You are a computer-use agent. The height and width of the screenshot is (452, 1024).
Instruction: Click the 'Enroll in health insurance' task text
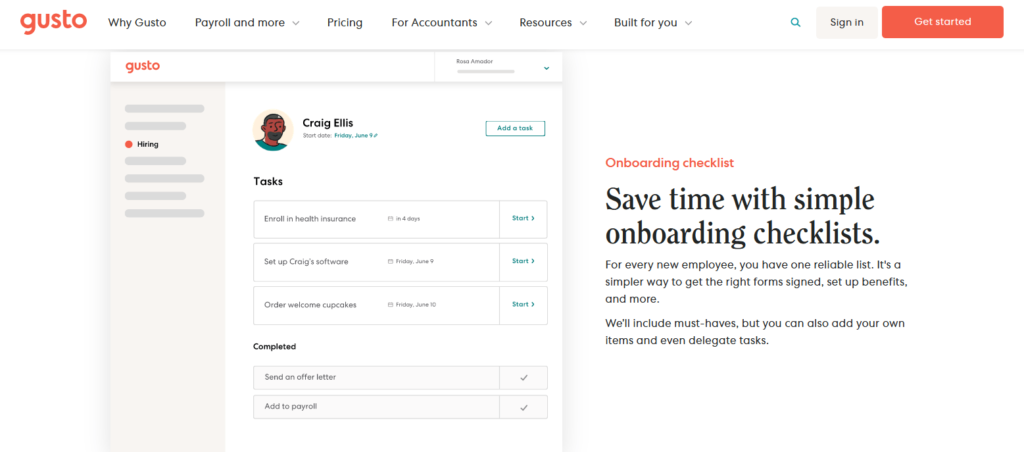click(x=310, y=219)
